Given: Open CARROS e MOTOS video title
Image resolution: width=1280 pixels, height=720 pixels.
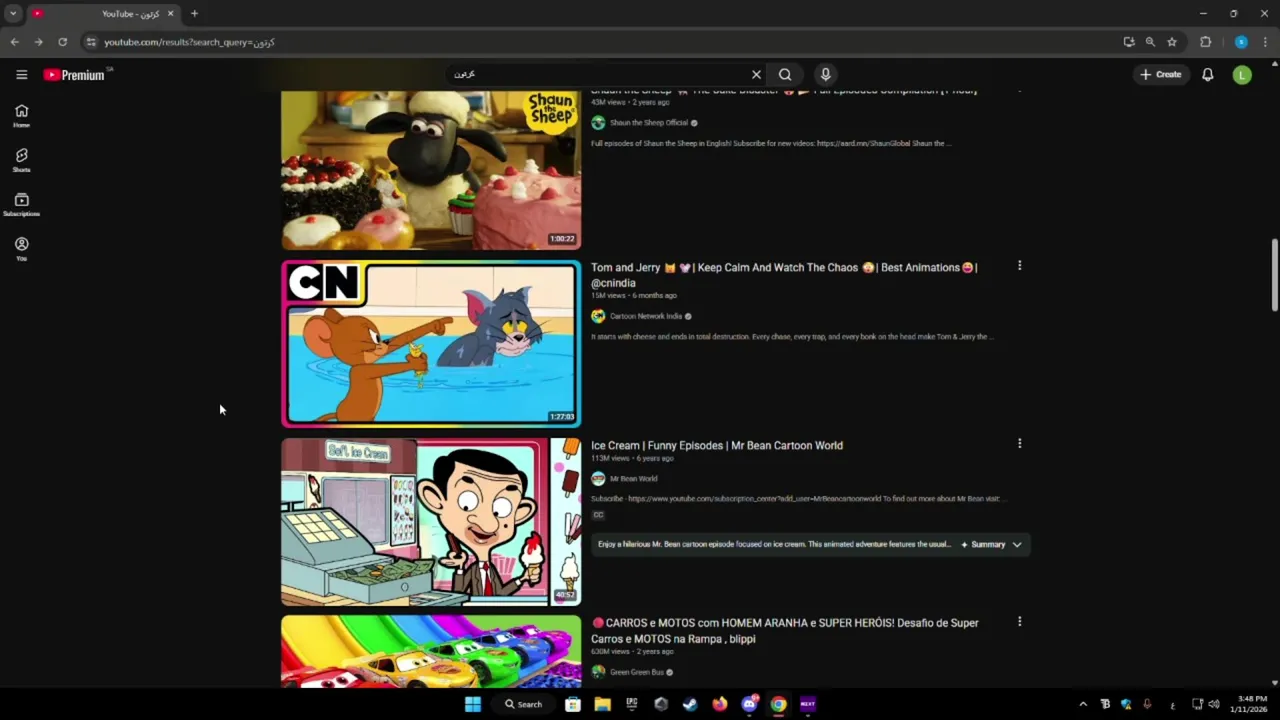Looking at the screenshot, I should click(785, 631).
